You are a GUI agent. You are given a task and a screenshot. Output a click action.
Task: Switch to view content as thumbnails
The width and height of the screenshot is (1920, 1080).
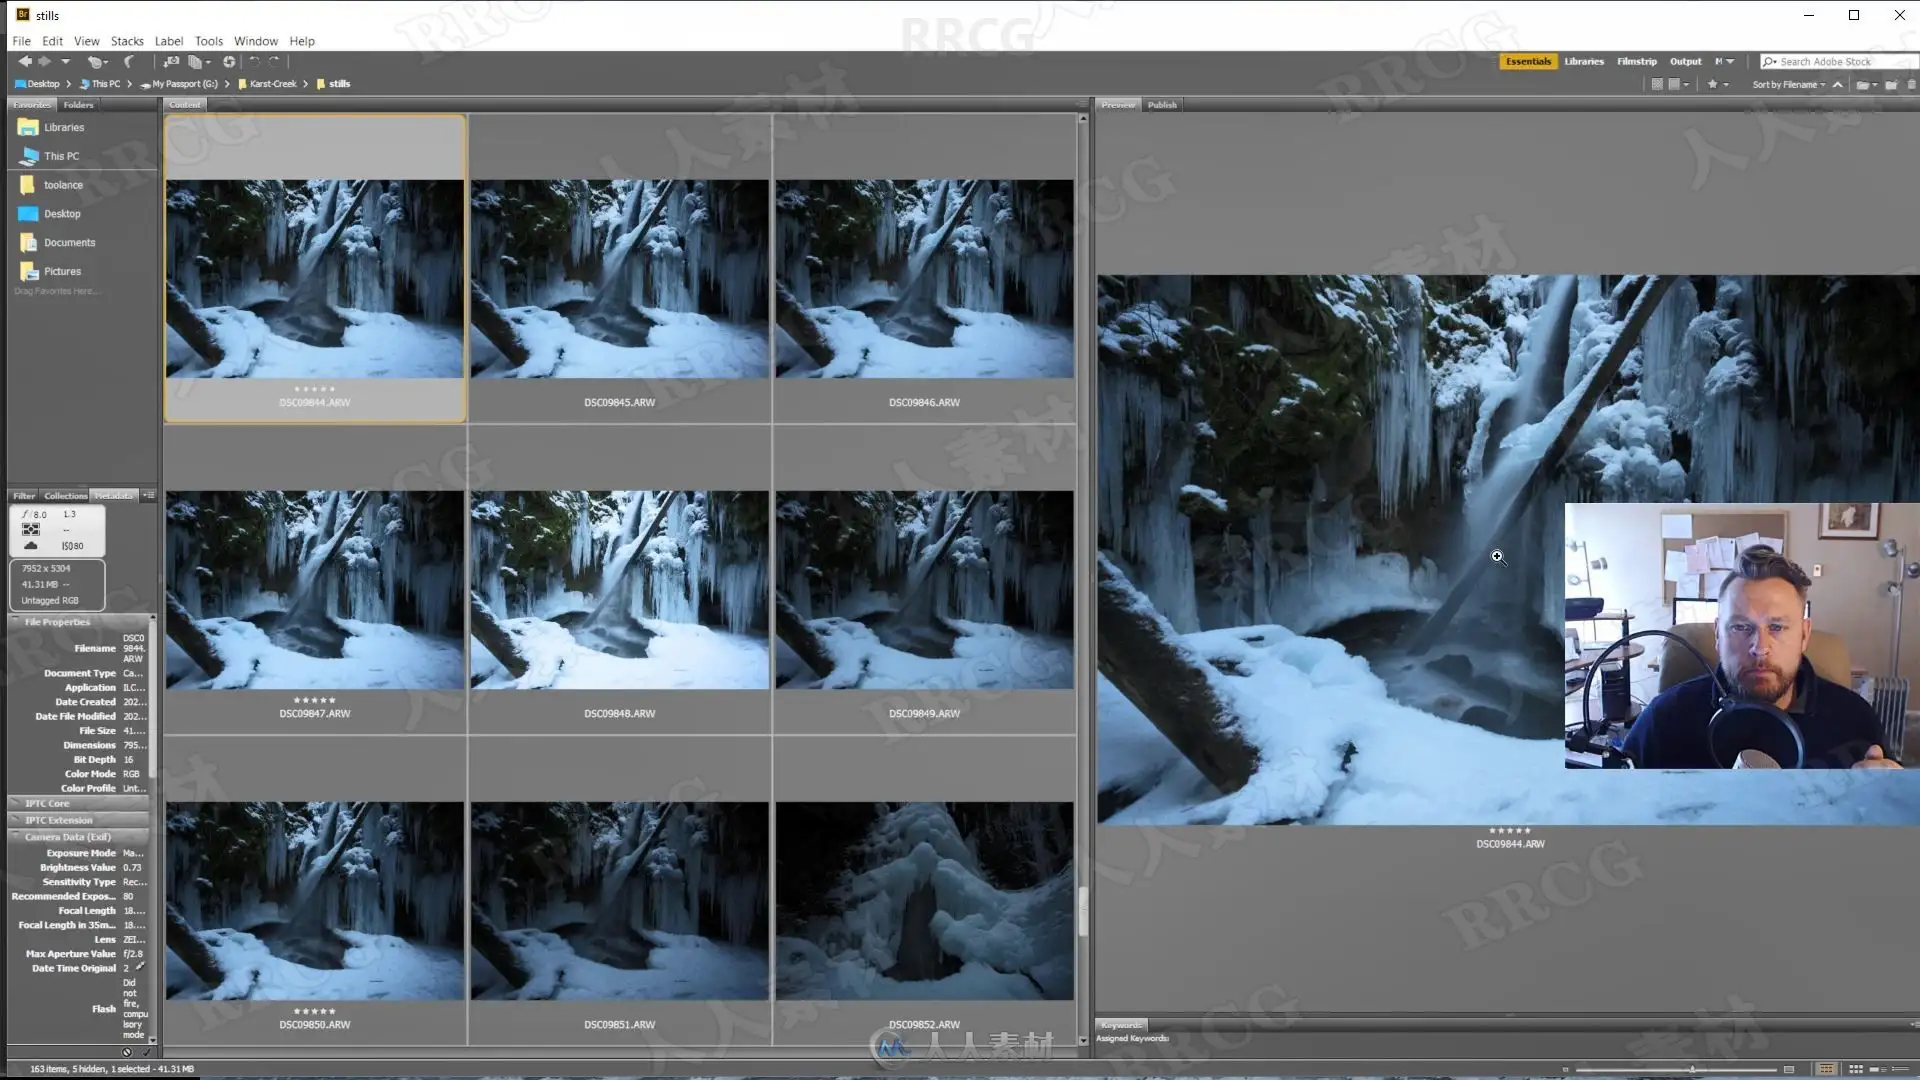click(x=1856, y=1070)
